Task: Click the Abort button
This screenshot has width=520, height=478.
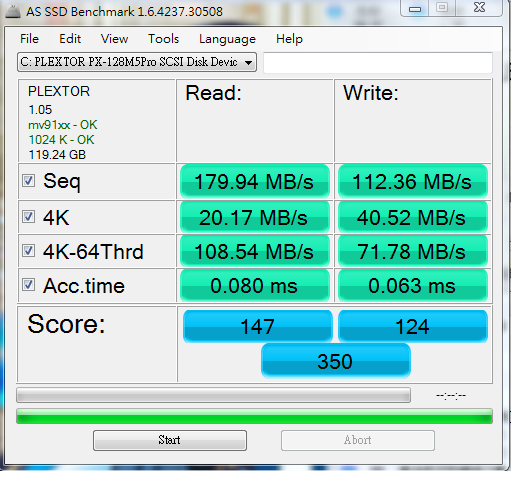Action: point(358,440)
